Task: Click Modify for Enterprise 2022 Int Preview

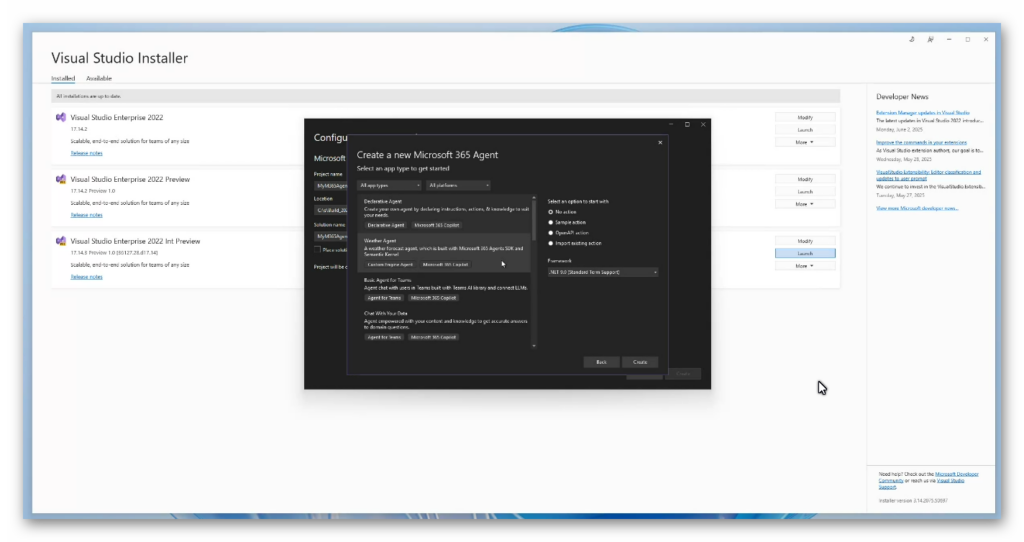Action: (805, 241)
